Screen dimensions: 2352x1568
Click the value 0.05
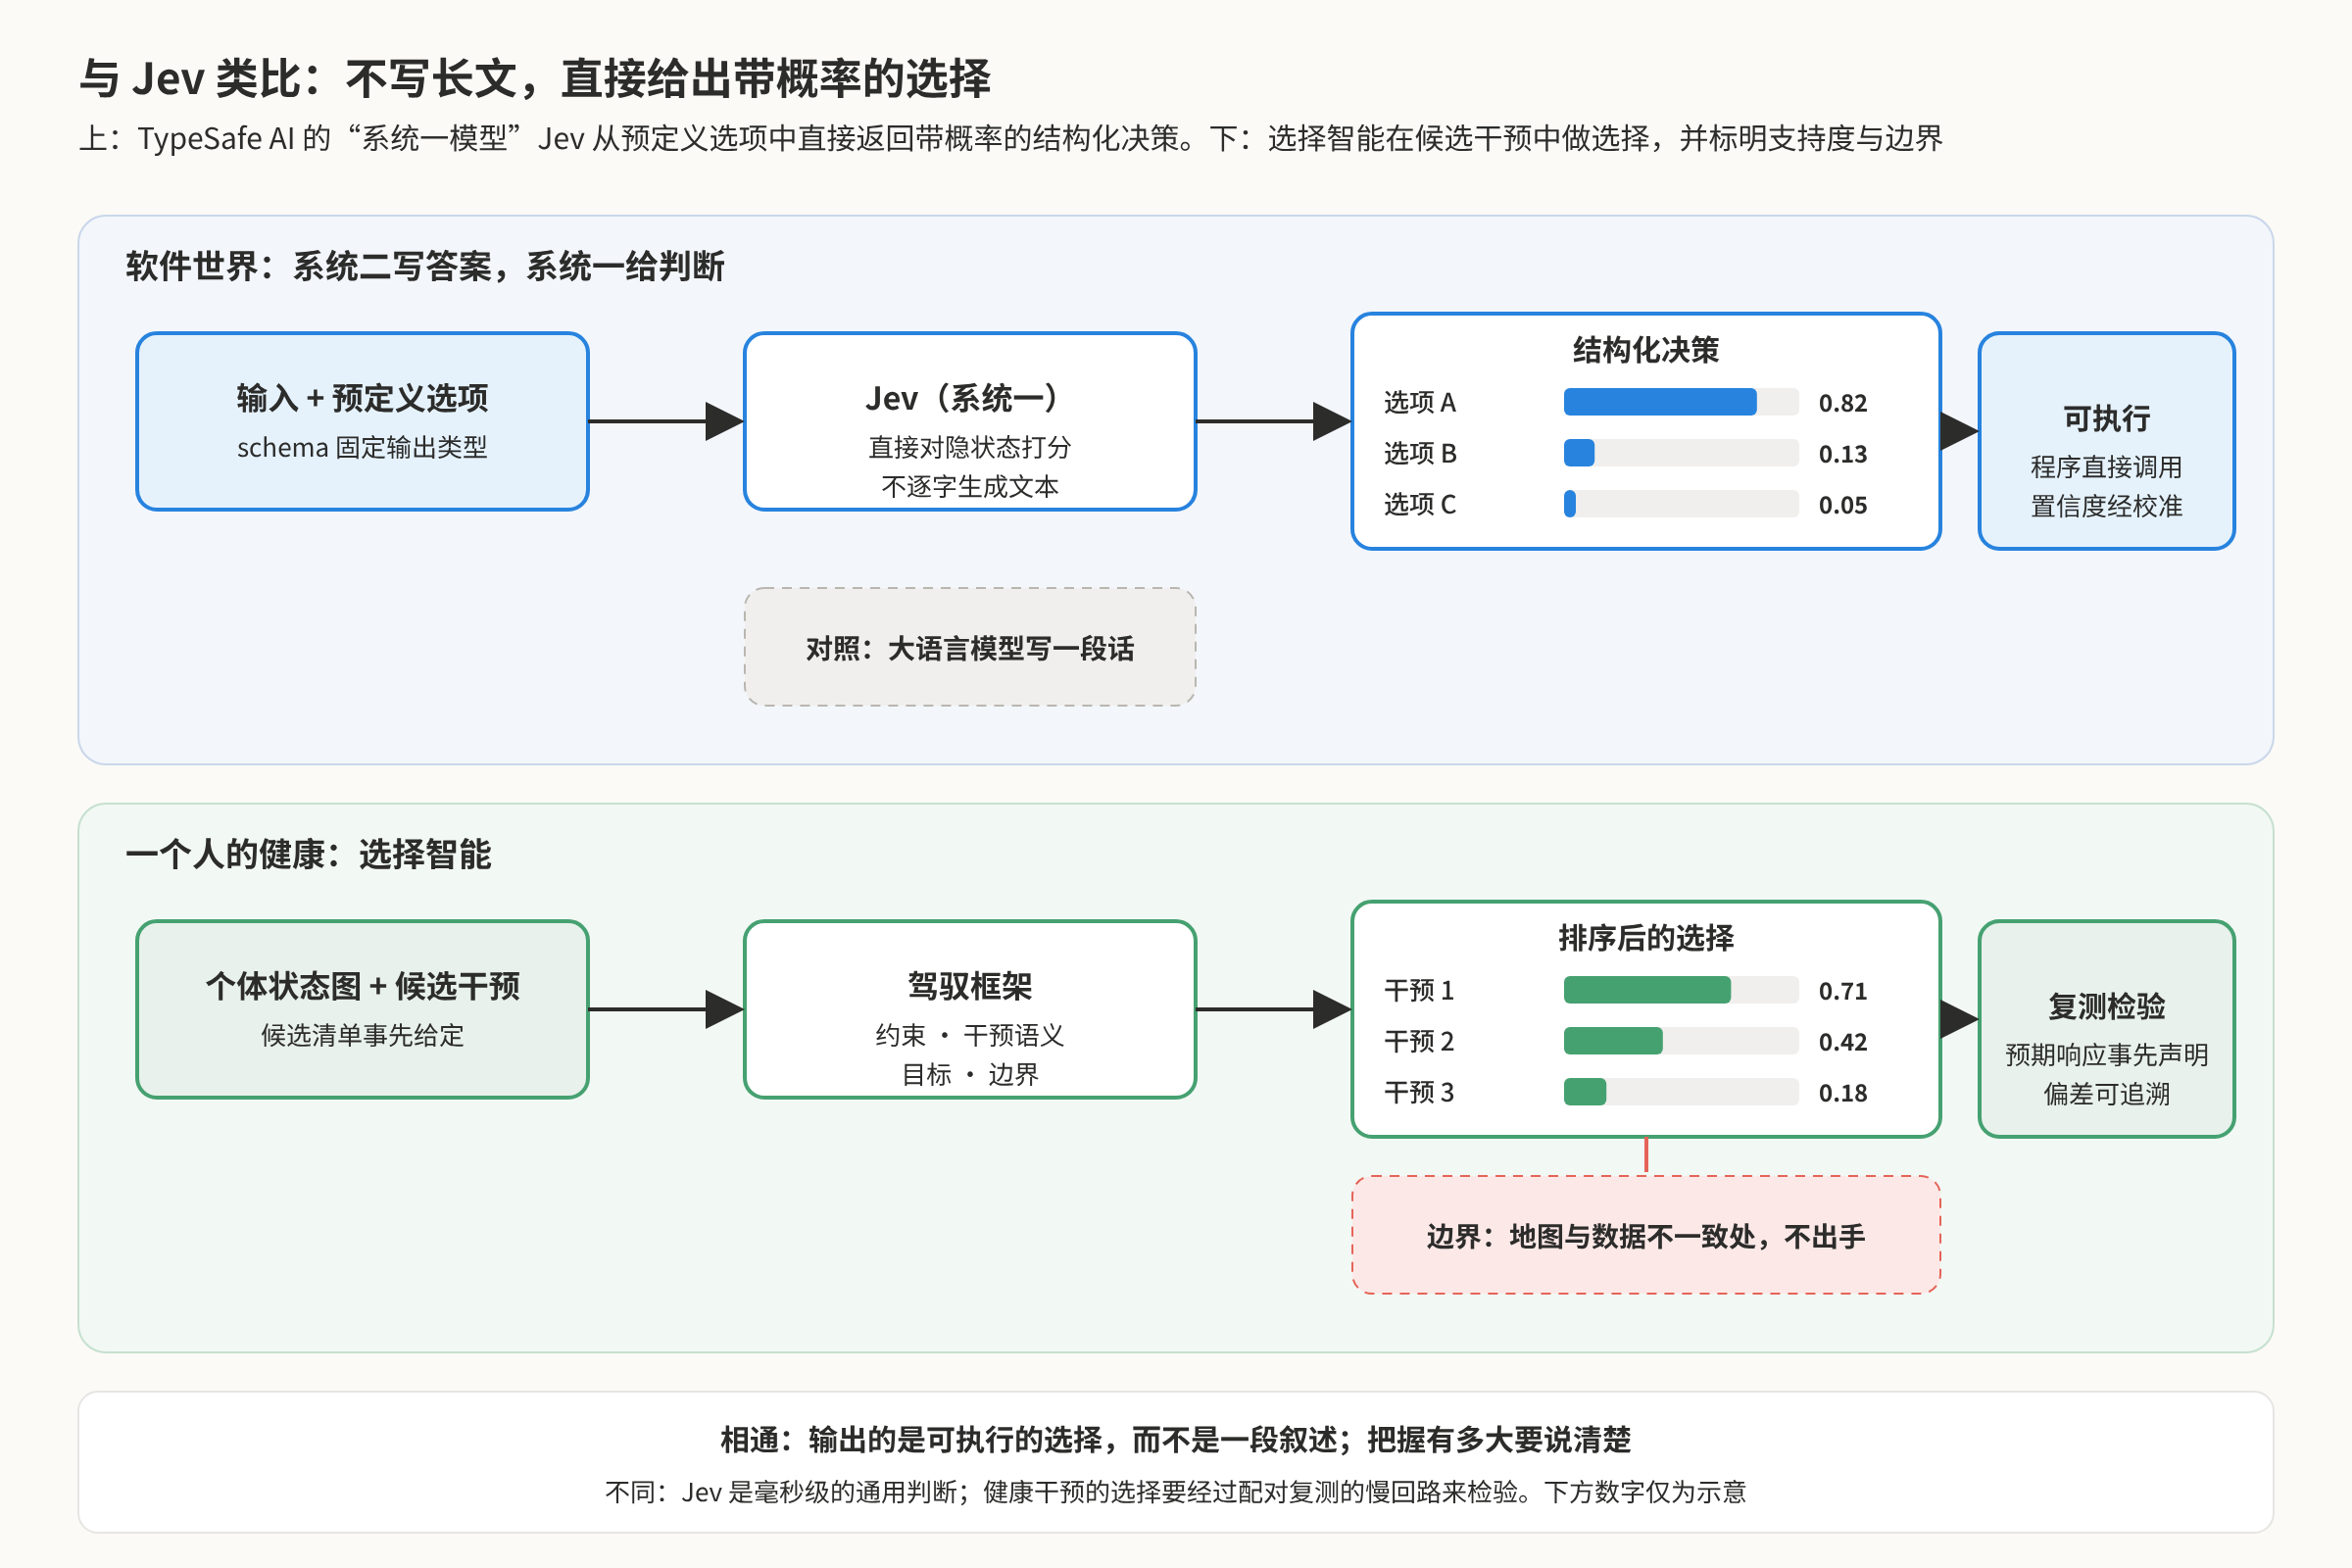pos(1843,505)
